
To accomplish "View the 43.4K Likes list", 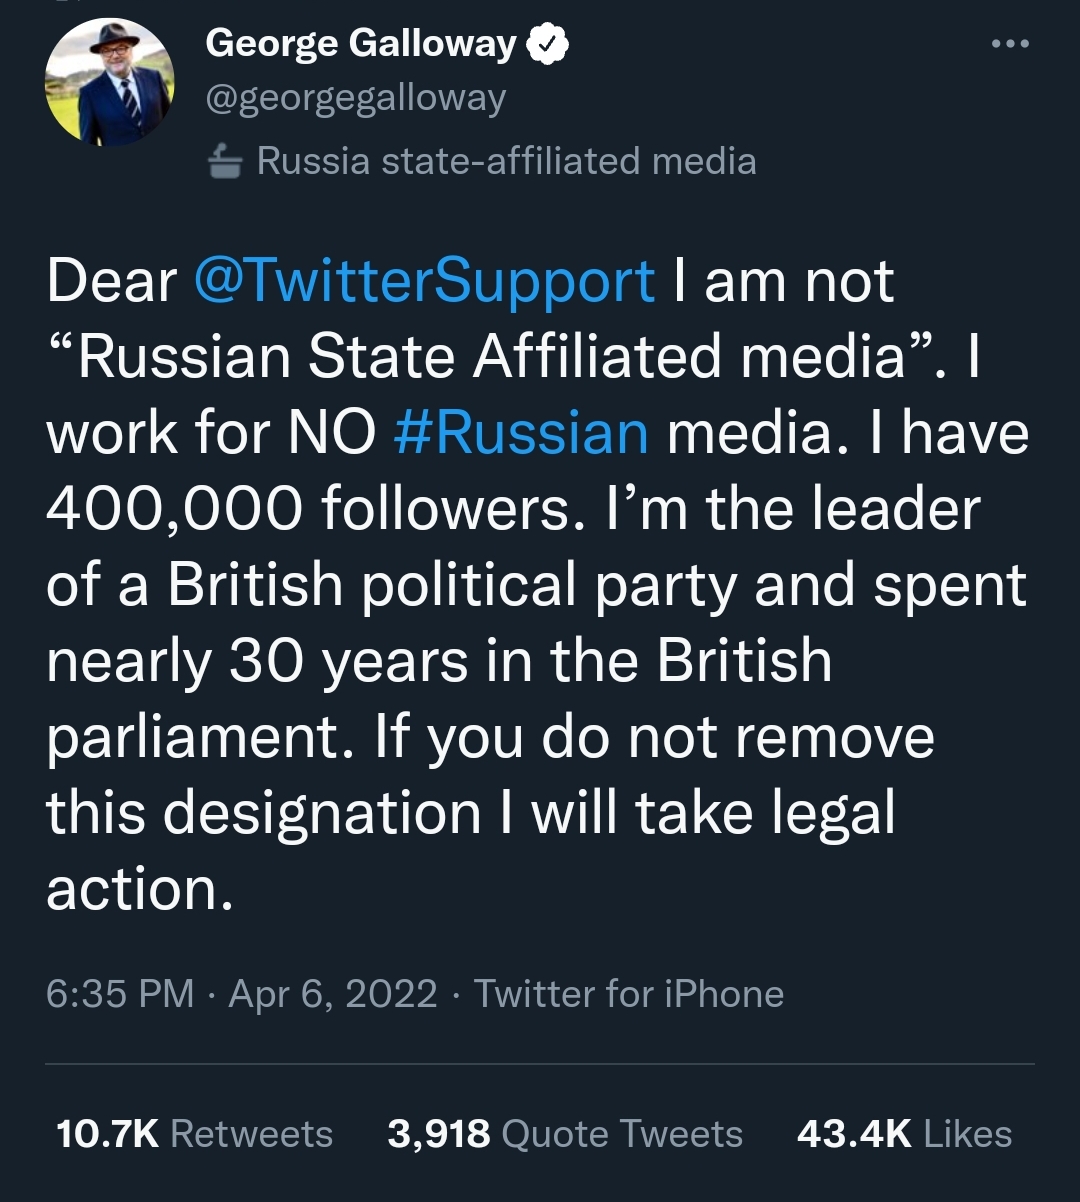I will [904, 1134].
